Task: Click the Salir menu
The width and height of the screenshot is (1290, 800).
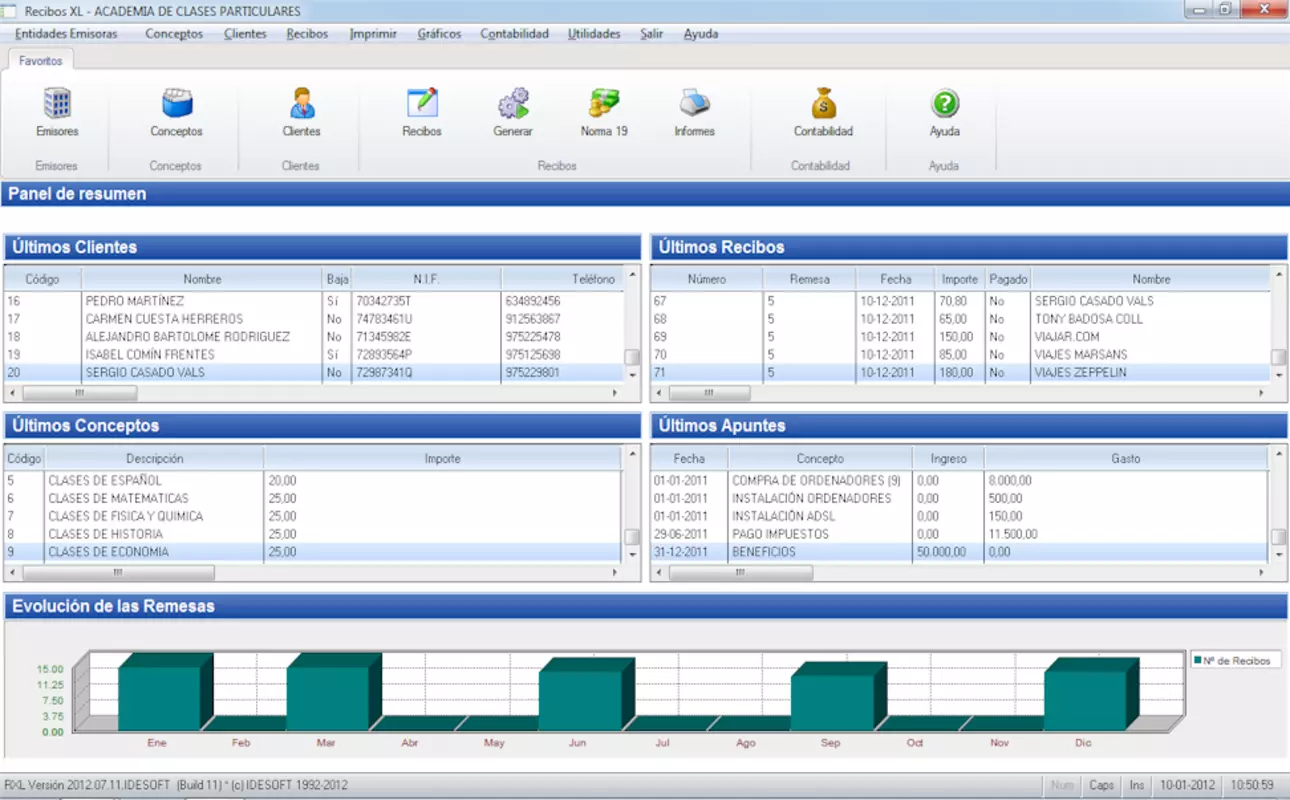Action: pyautogui.click(x=652, y=34)
